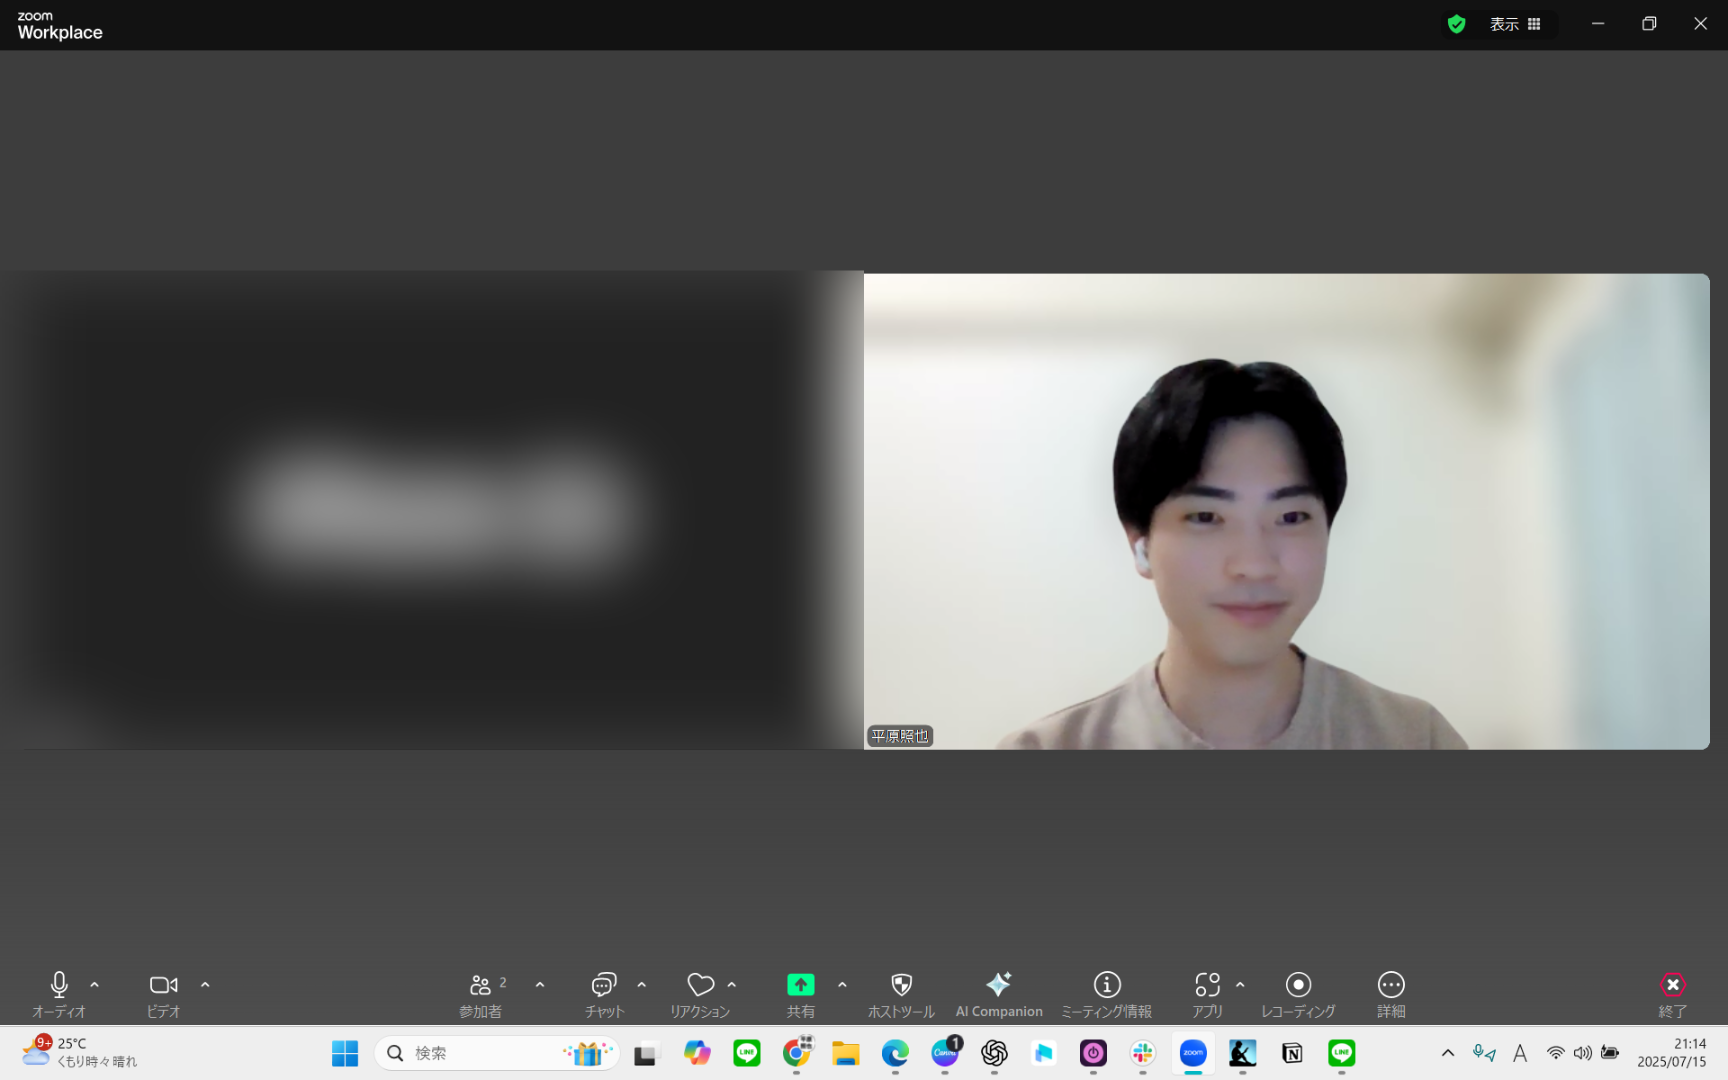The width and height of the screenshot is (1728, 1080).
Task: Open the 表示 view layout menu
Action: pos(1516,24)
